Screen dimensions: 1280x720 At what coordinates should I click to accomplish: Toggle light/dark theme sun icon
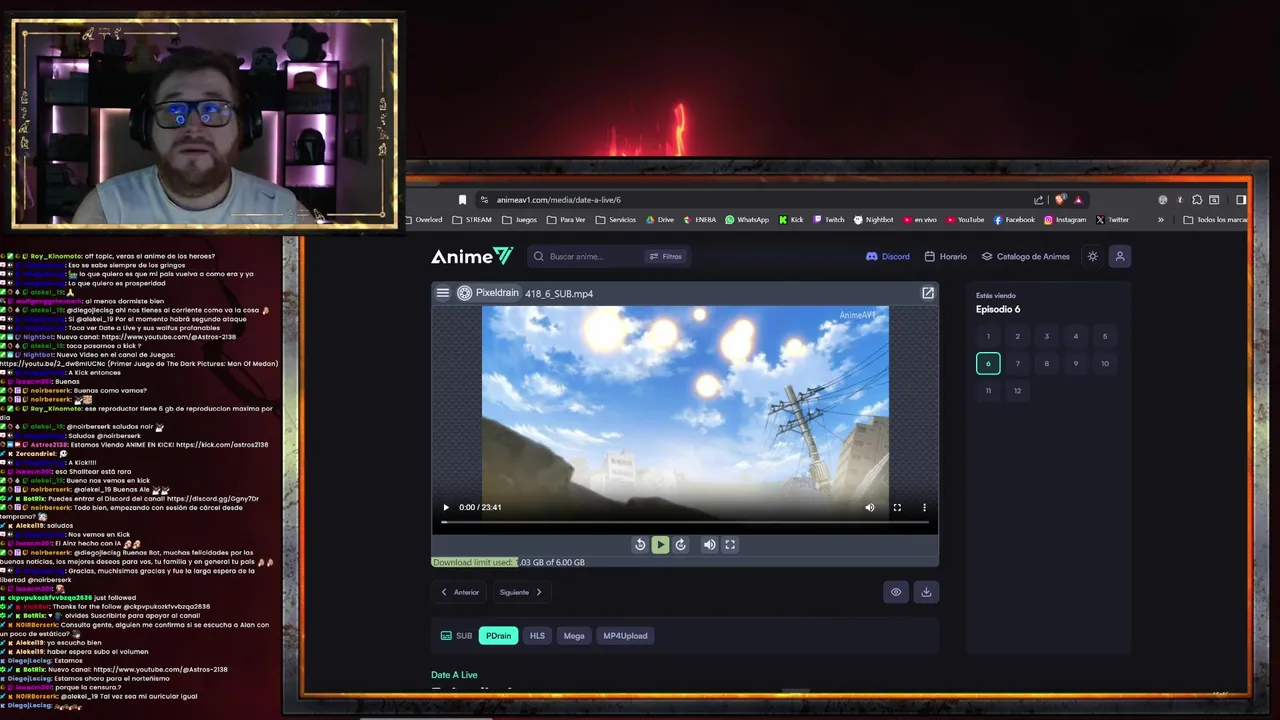(1093, 256)
